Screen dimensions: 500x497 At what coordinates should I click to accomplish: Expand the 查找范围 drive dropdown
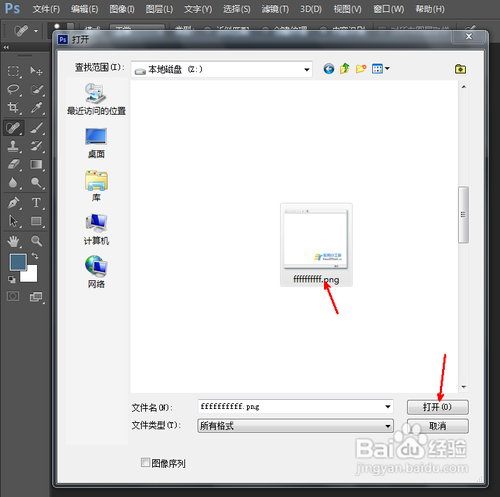pyautogui.click(x=307, y=69)
